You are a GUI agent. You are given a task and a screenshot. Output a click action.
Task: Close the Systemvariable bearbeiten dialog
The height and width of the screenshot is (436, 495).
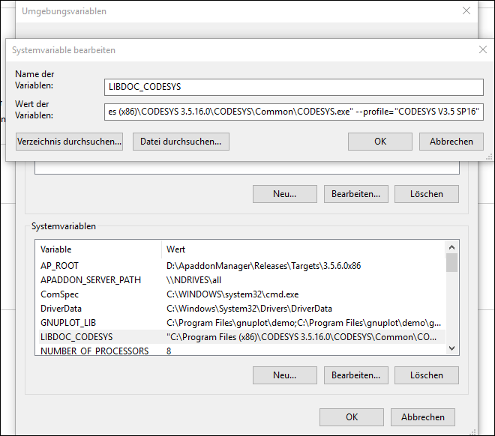pos(483,50)
